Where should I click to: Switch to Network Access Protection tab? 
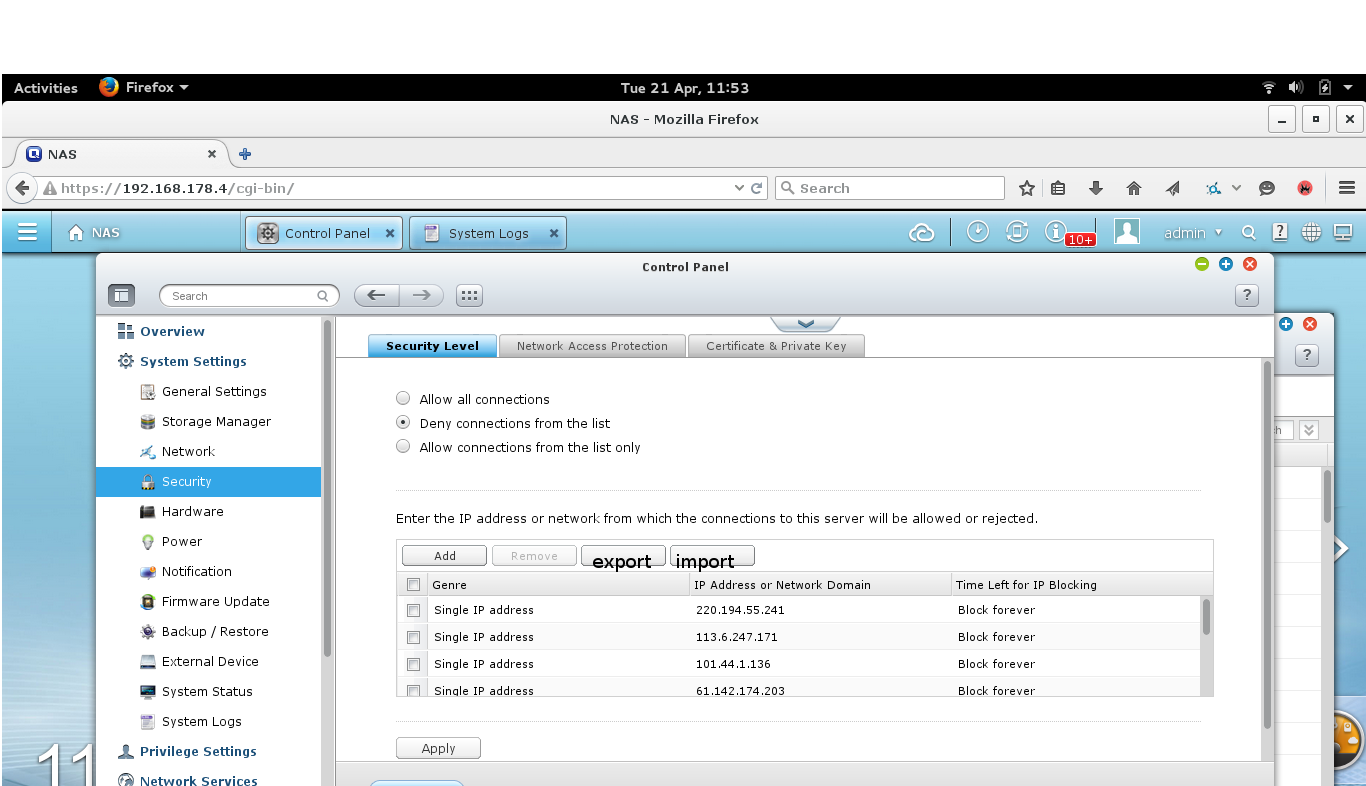592,346
